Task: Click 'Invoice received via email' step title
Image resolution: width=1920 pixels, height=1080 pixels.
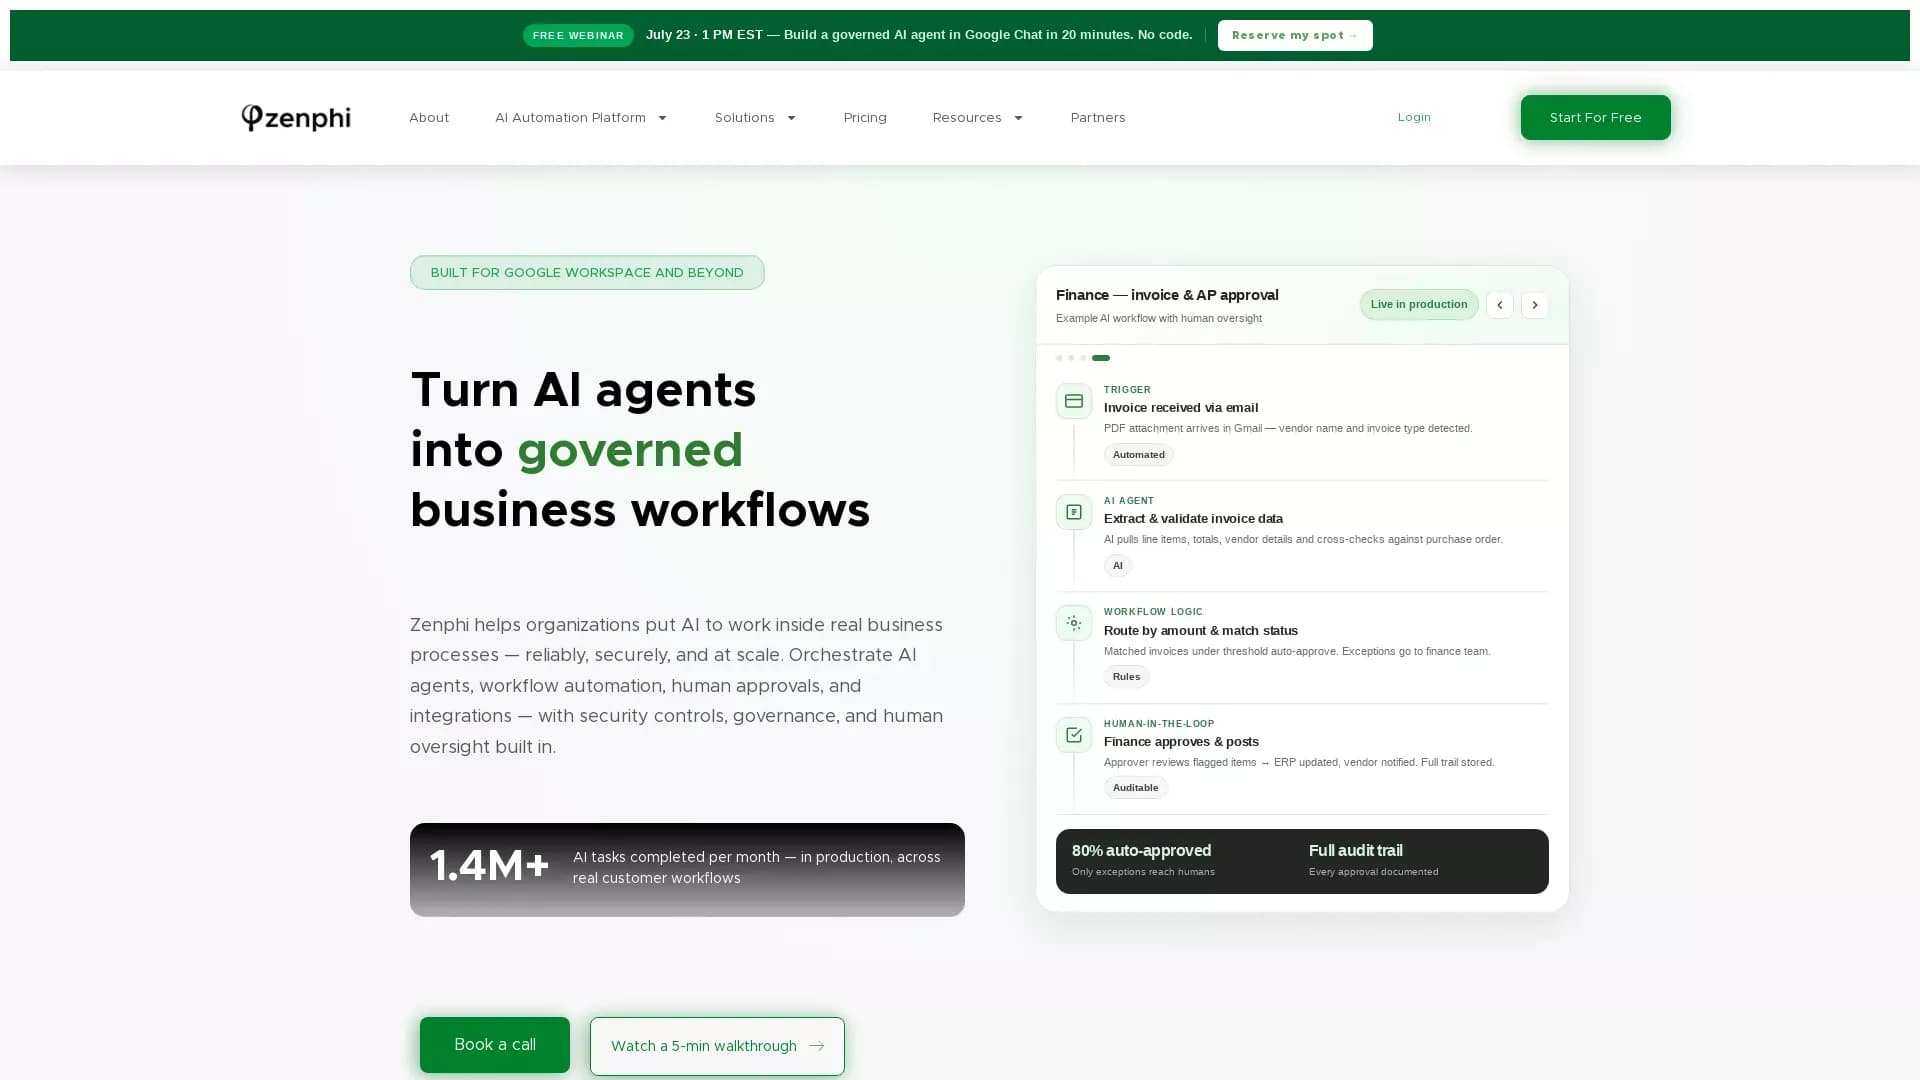Action: click(1181, 408)
